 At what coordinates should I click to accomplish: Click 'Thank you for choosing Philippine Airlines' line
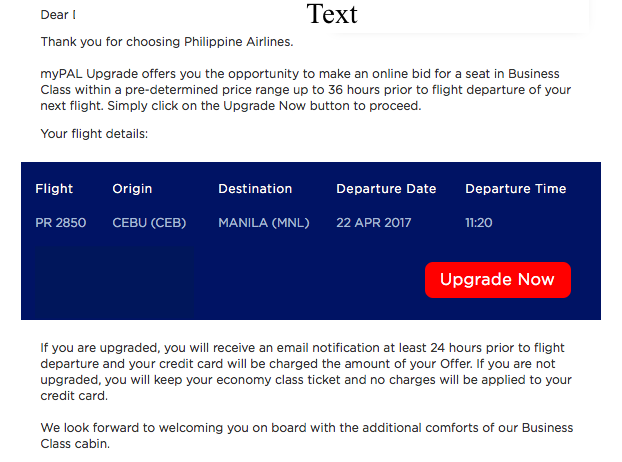[167, 42]
